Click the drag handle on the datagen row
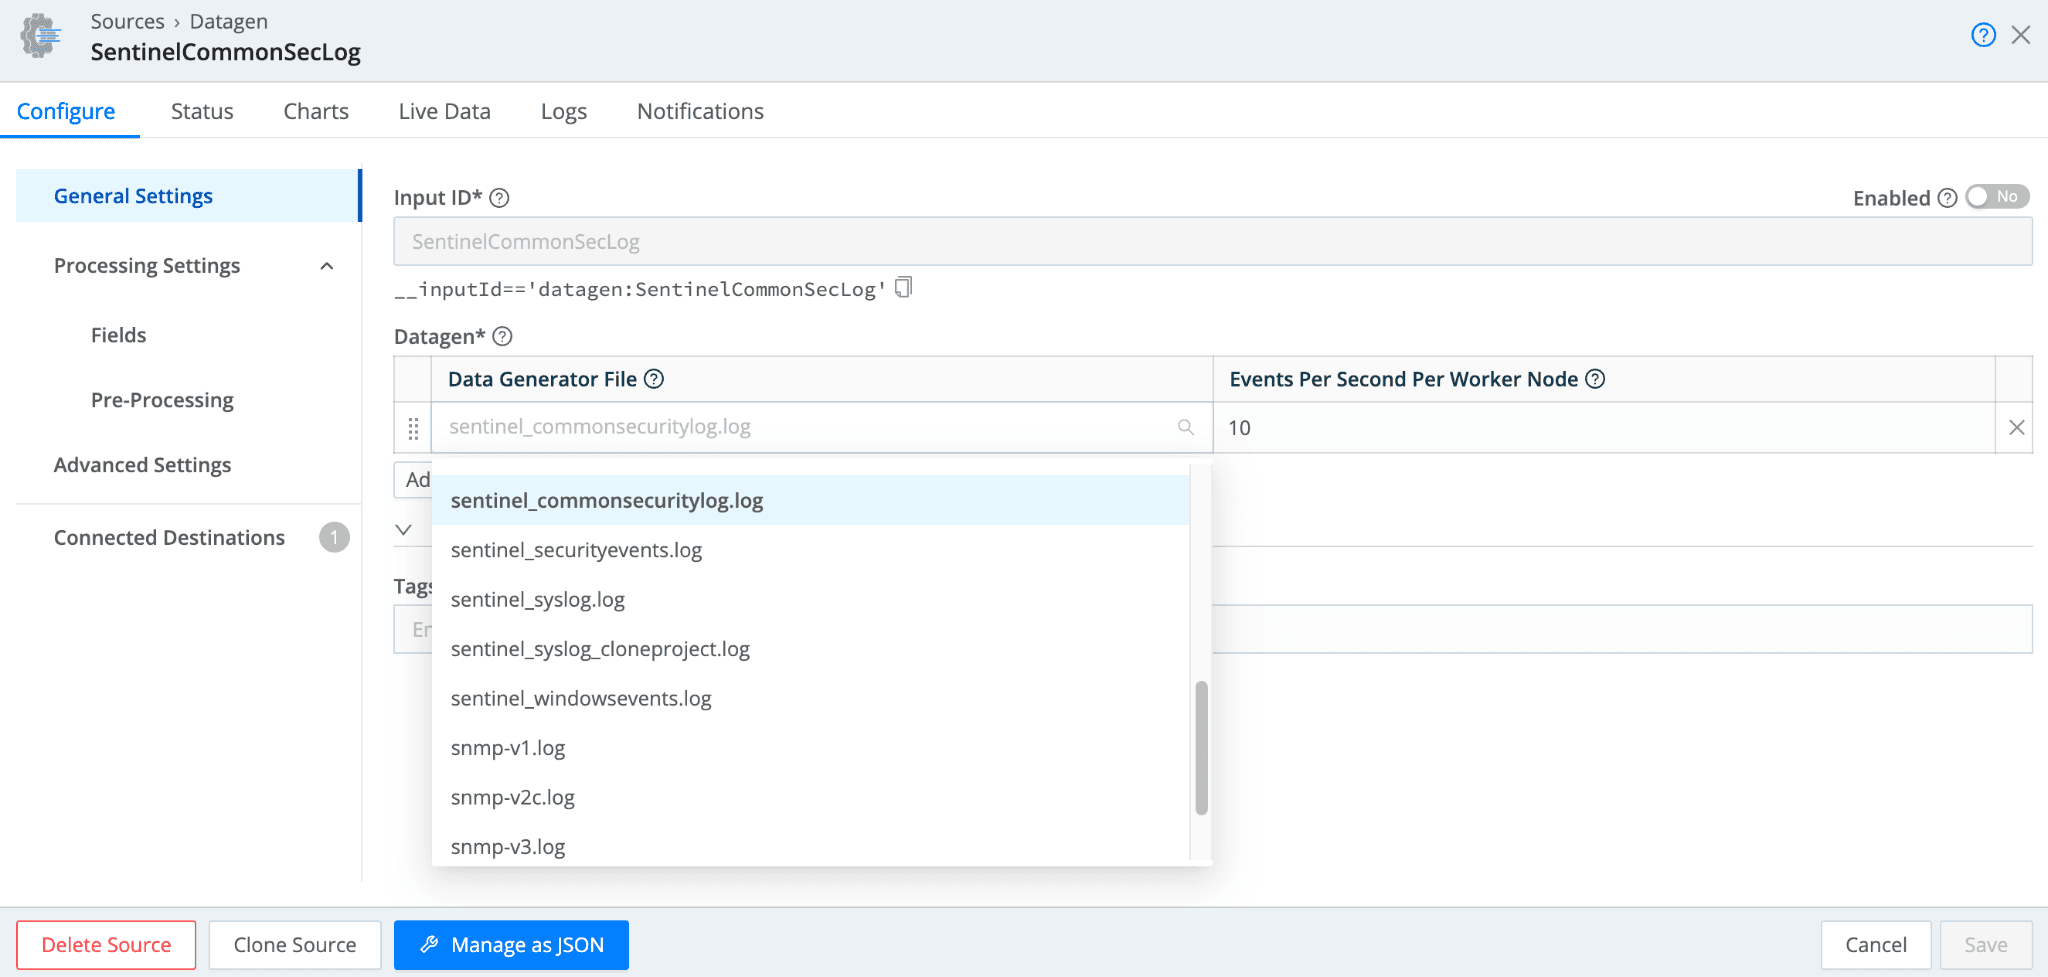Image resolution: width=2048 pixels, height=977 pixels. coord(413,428)
